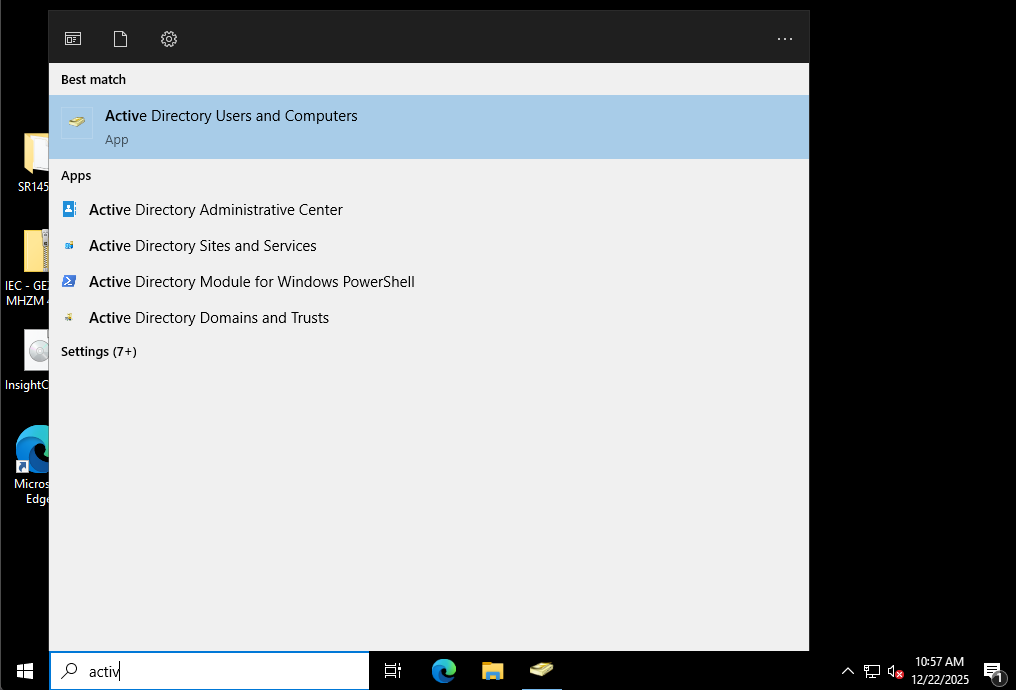The width and height of the screenshot is (1016, 690).
Task: Click the Domains and Trusts result icon
Action: (69, 317)
